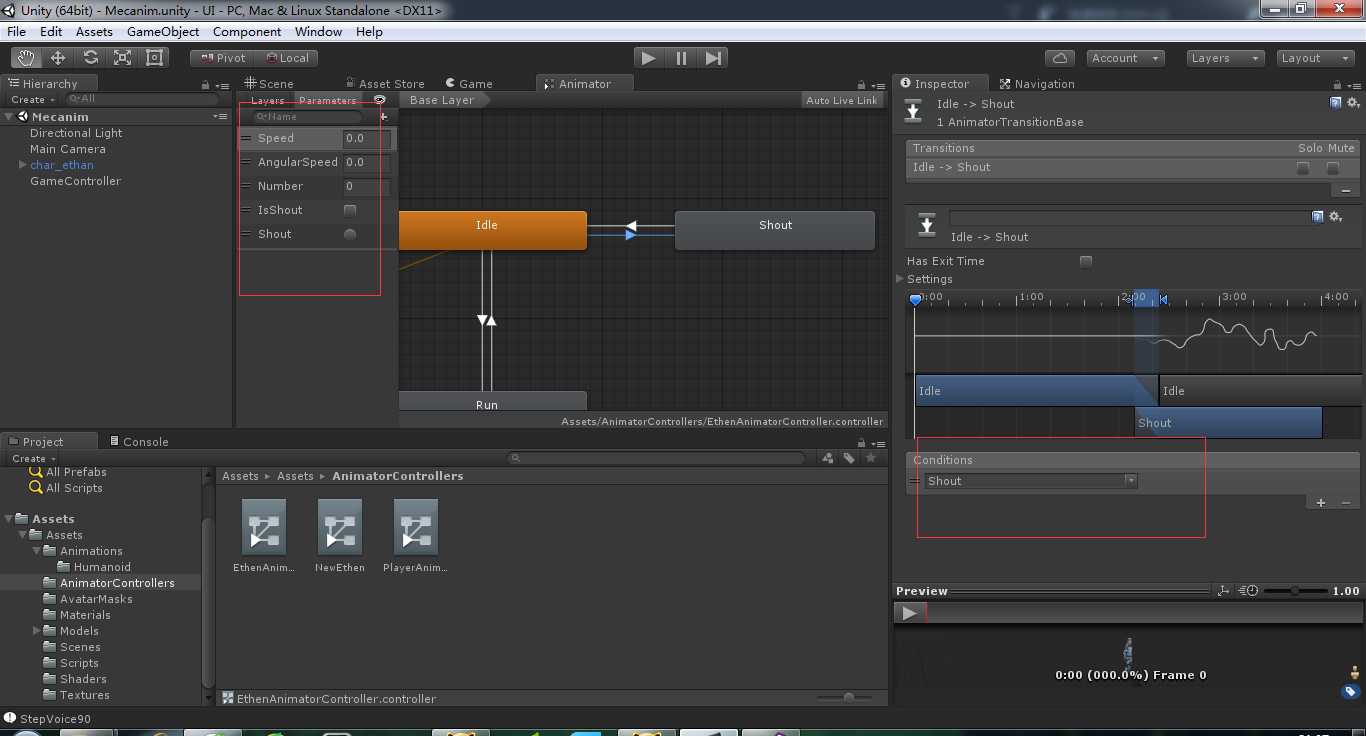Remove transition with minus button
Viewport: 1366px width, 736px height.
[x=1345, y=190]
